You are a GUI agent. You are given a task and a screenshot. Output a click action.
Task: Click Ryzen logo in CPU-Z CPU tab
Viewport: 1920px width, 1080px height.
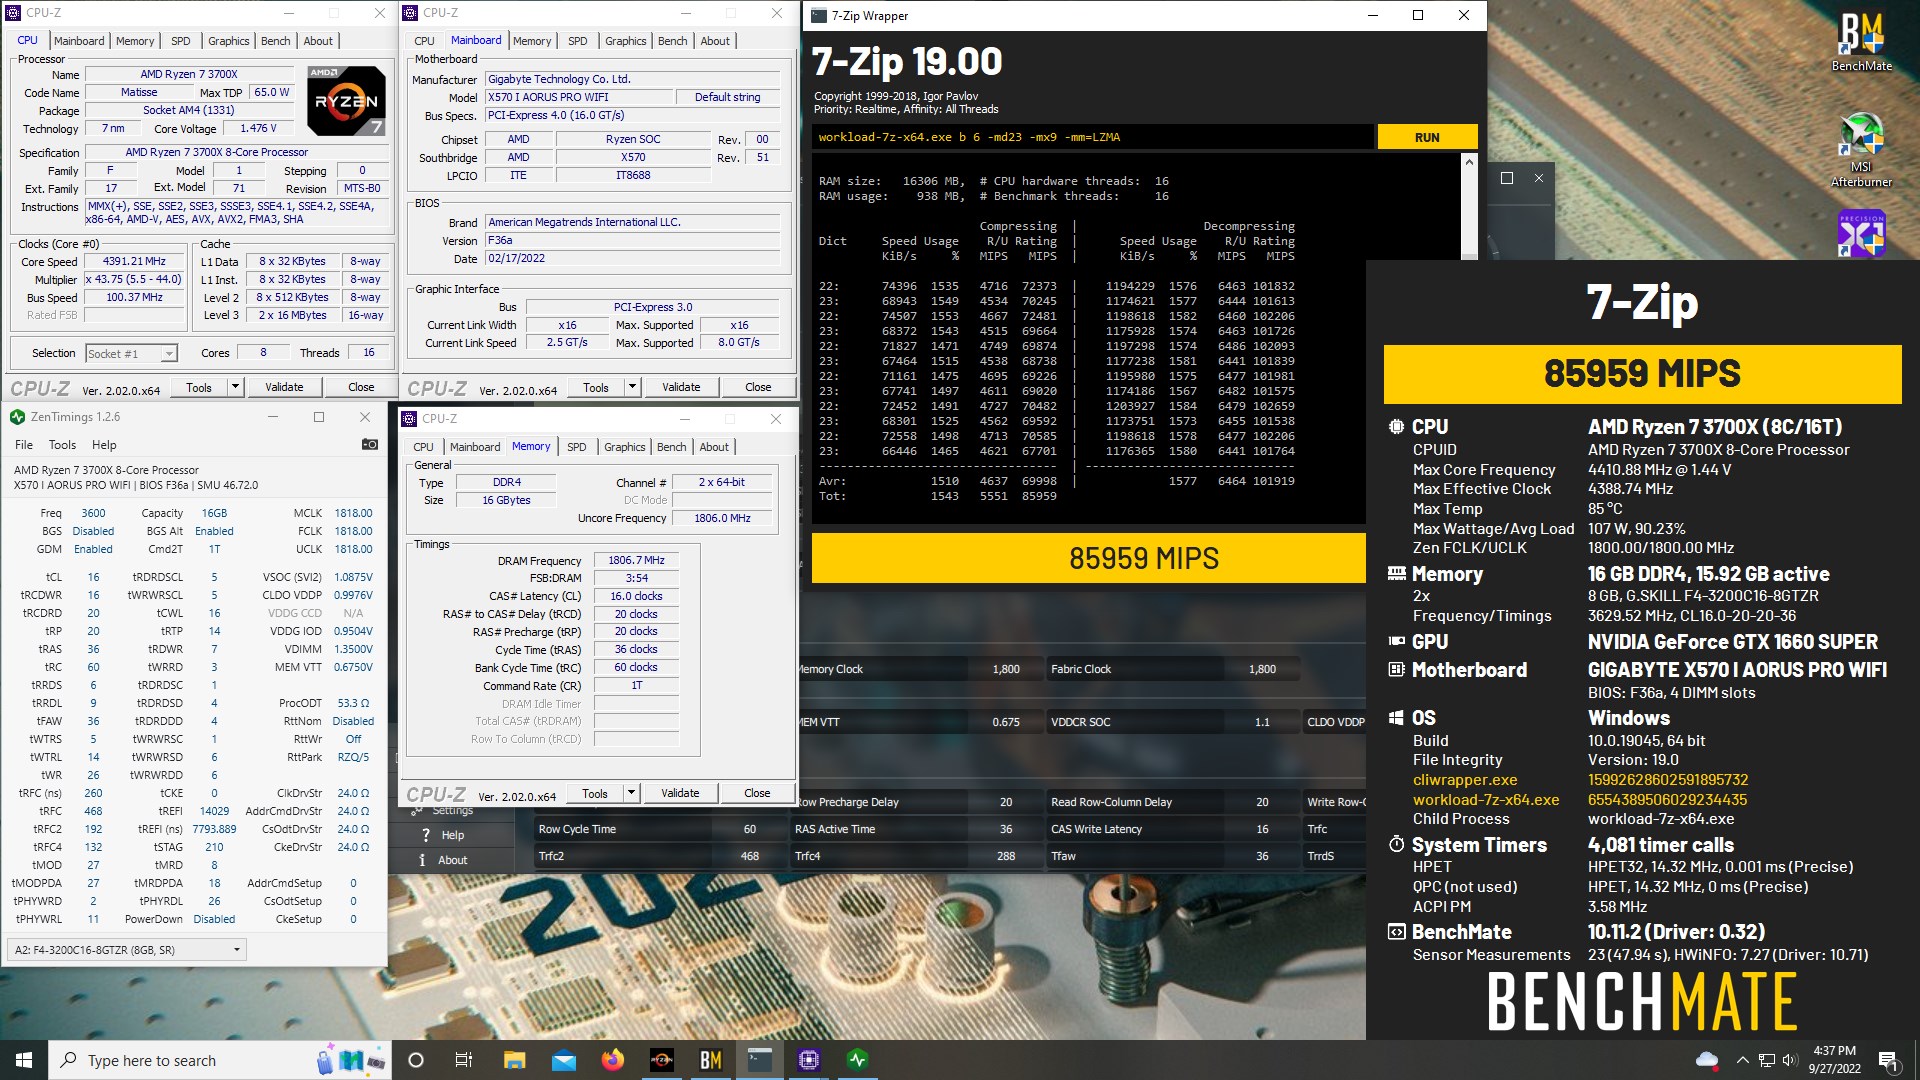(346, 100)
